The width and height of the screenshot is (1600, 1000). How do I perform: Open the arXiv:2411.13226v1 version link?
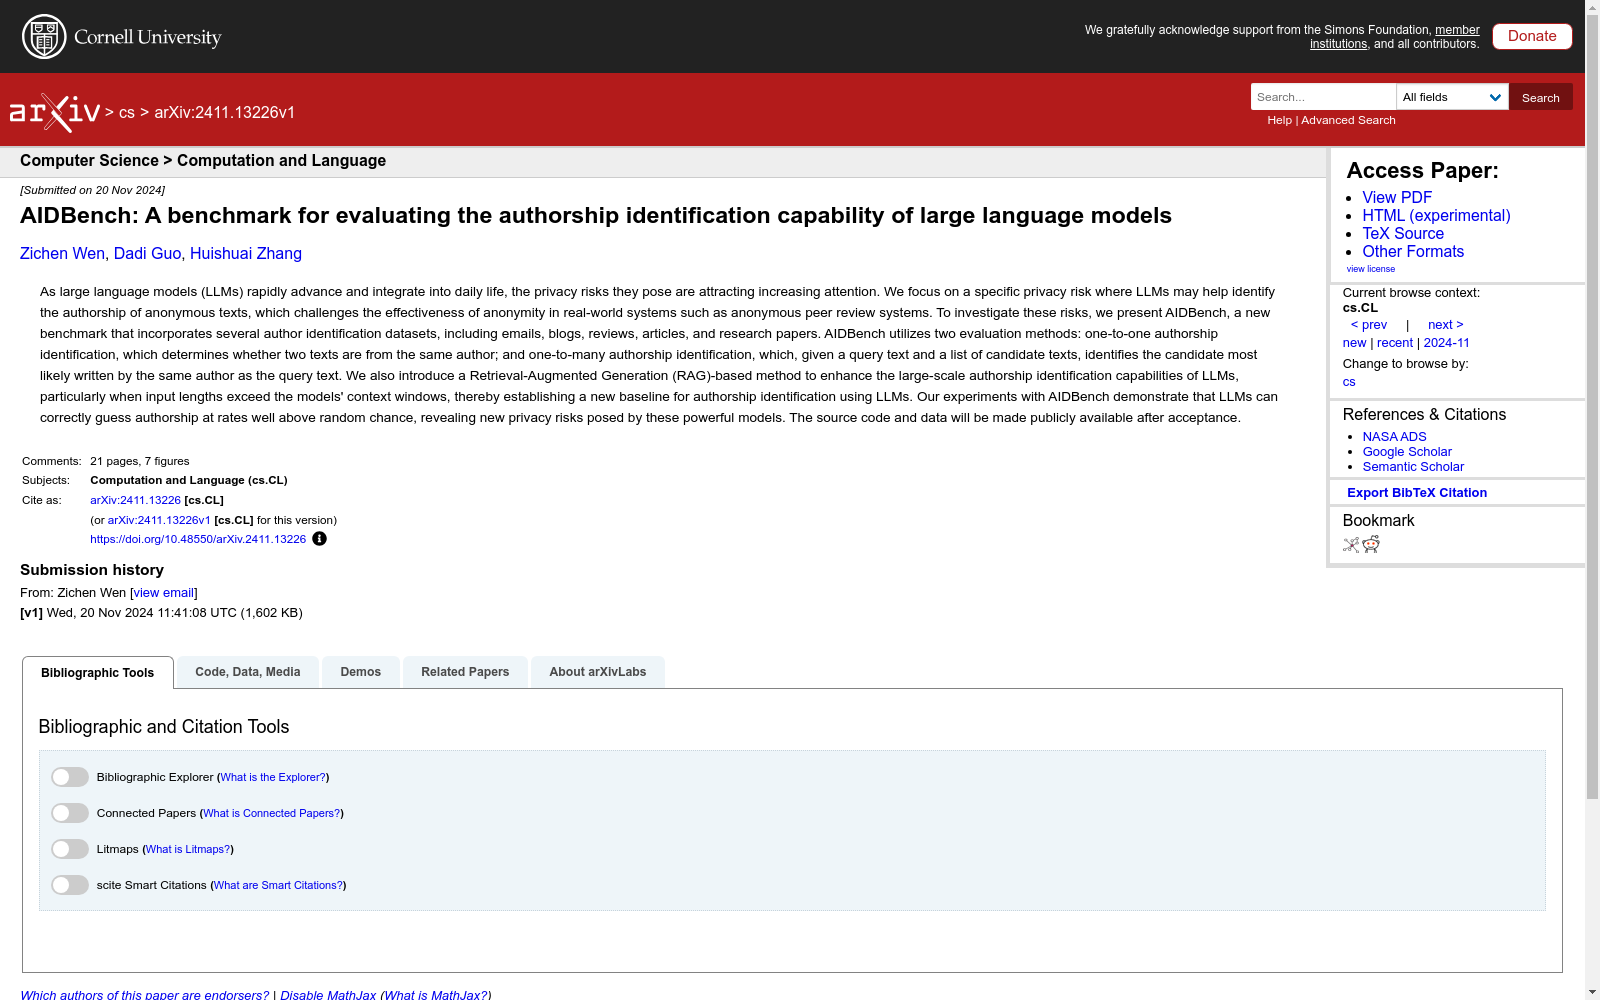point(159,520)
